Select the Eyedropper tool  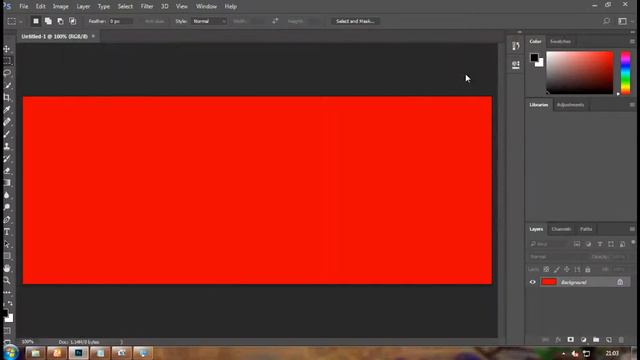(x=7, y=110)
